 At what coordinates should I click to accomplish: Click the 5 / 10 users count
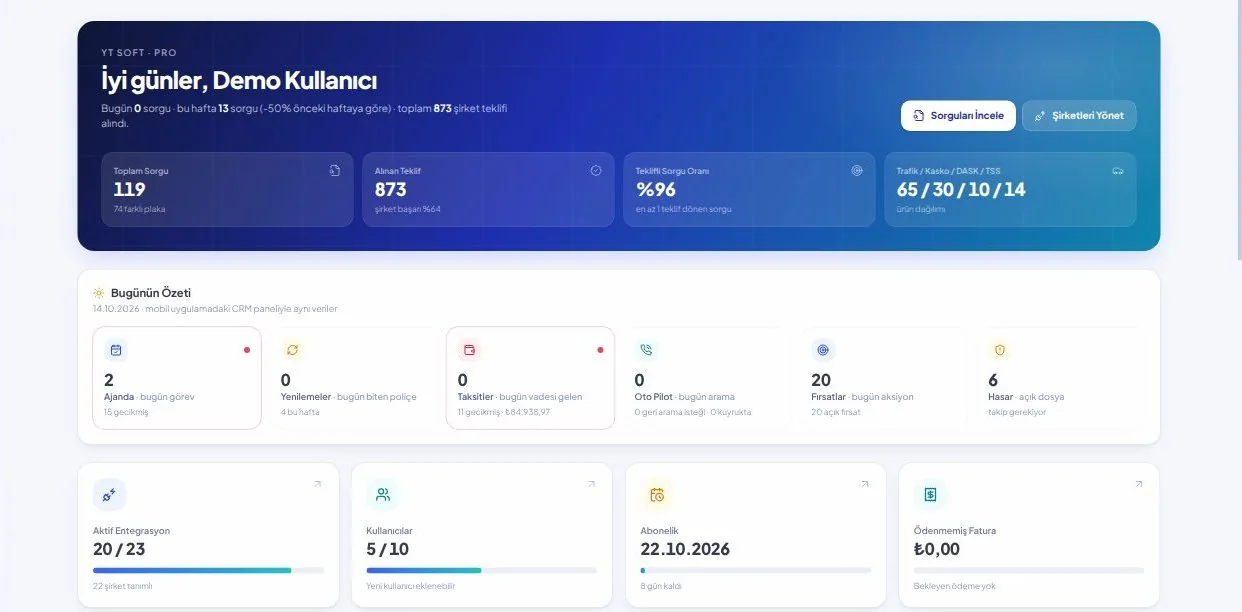click(388, 549)
